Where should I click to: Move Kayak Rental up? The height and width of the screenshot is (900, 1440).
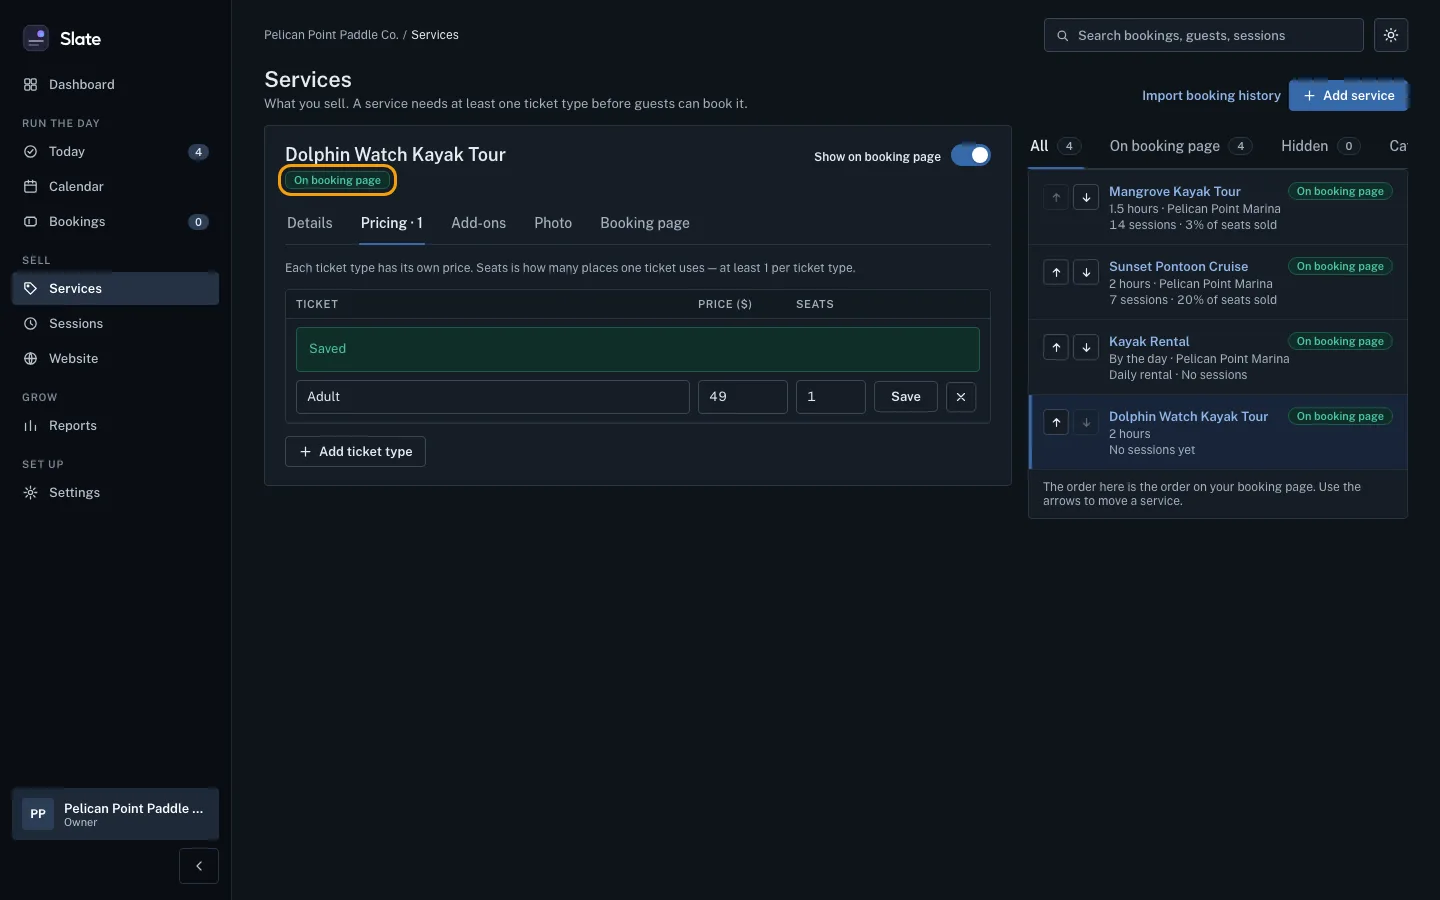(1056, 347)
